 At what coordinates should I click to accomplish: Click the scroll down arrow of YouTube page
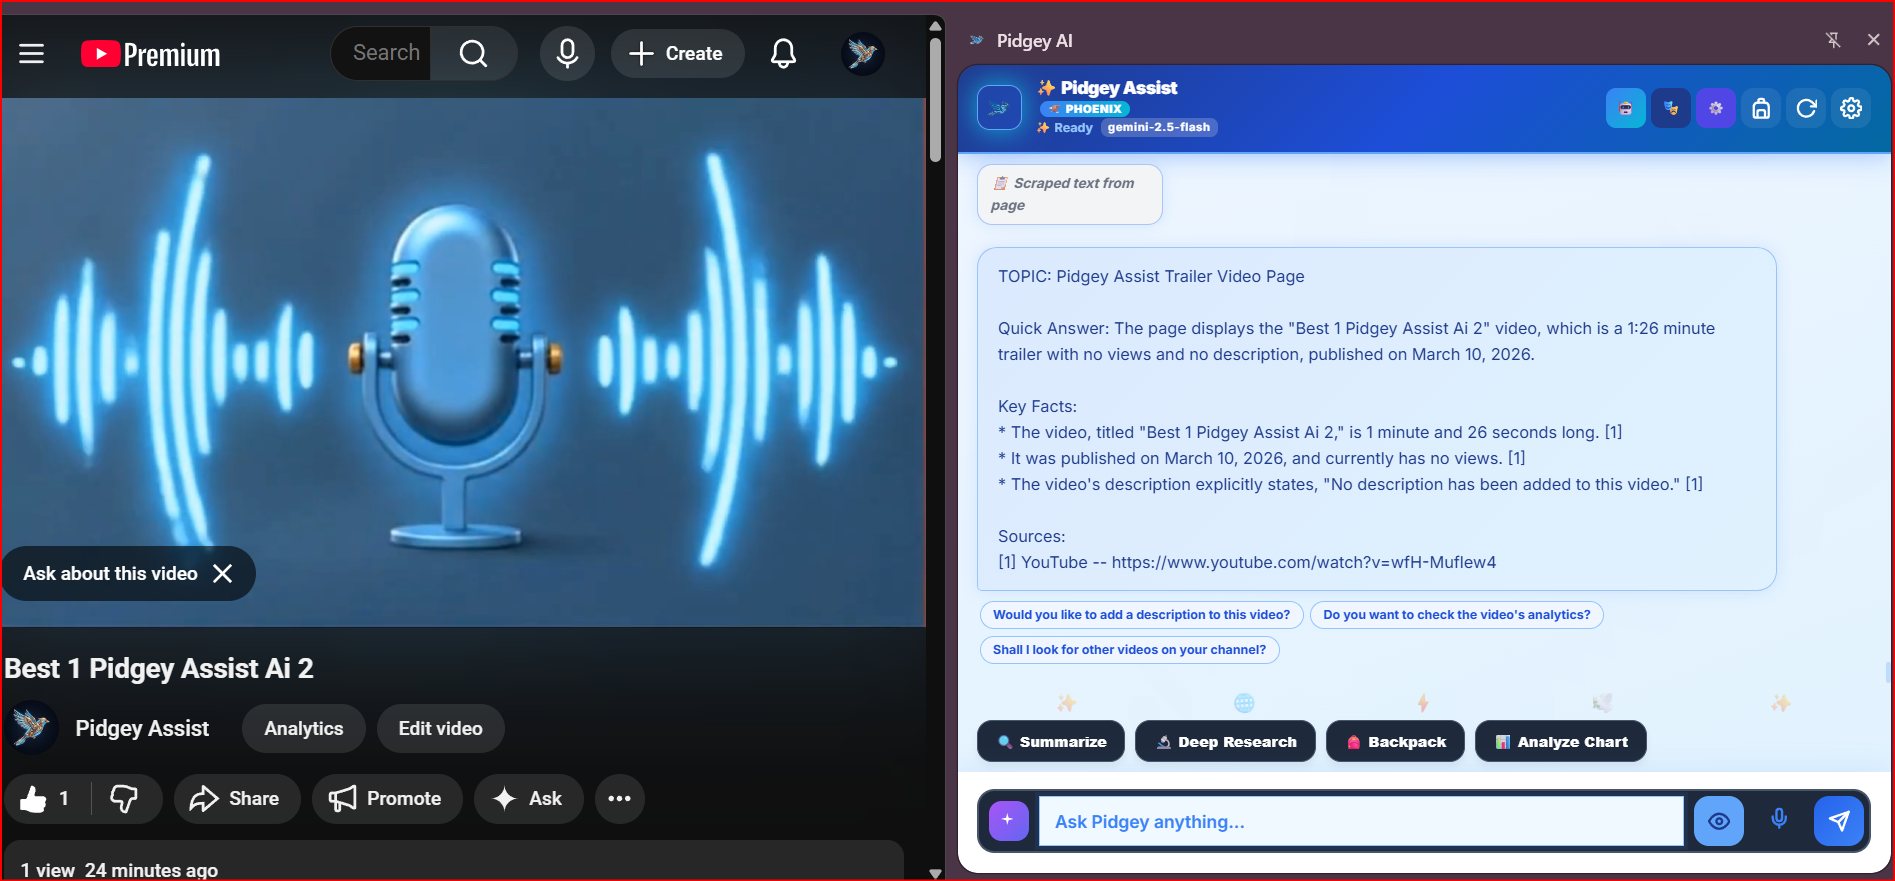pyautogui.click(x=935, y=873)
